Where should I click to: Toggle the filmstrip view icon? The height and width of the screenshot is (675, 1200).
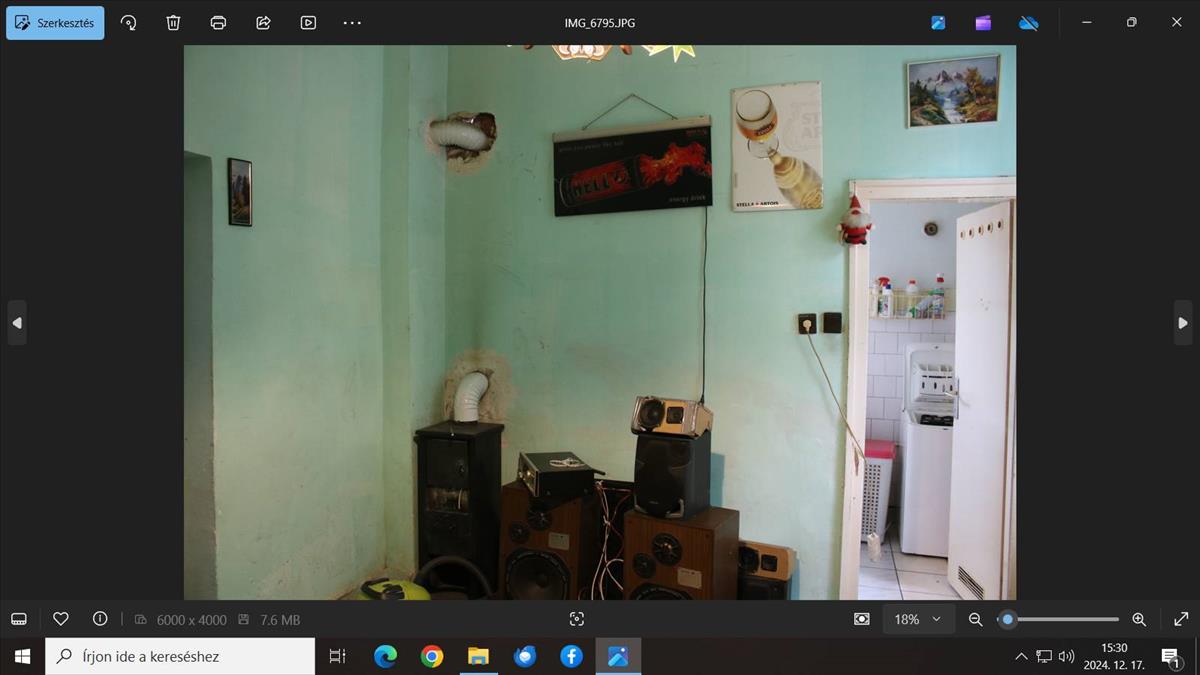point(18,619)
